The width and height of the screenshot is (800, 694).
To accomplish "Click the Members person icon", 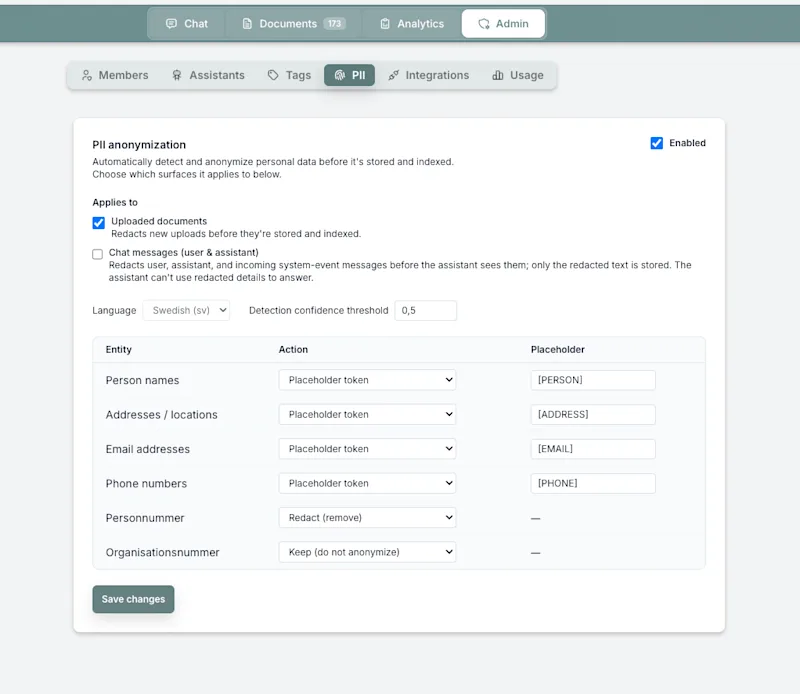I will click(87, 75).
